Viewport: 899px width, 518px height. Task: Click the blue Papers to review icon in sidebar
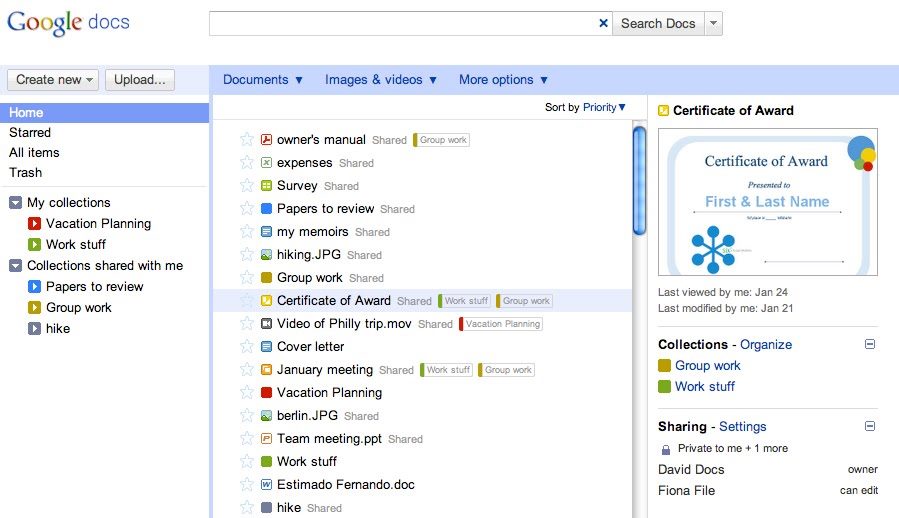(x=34, y=286)
